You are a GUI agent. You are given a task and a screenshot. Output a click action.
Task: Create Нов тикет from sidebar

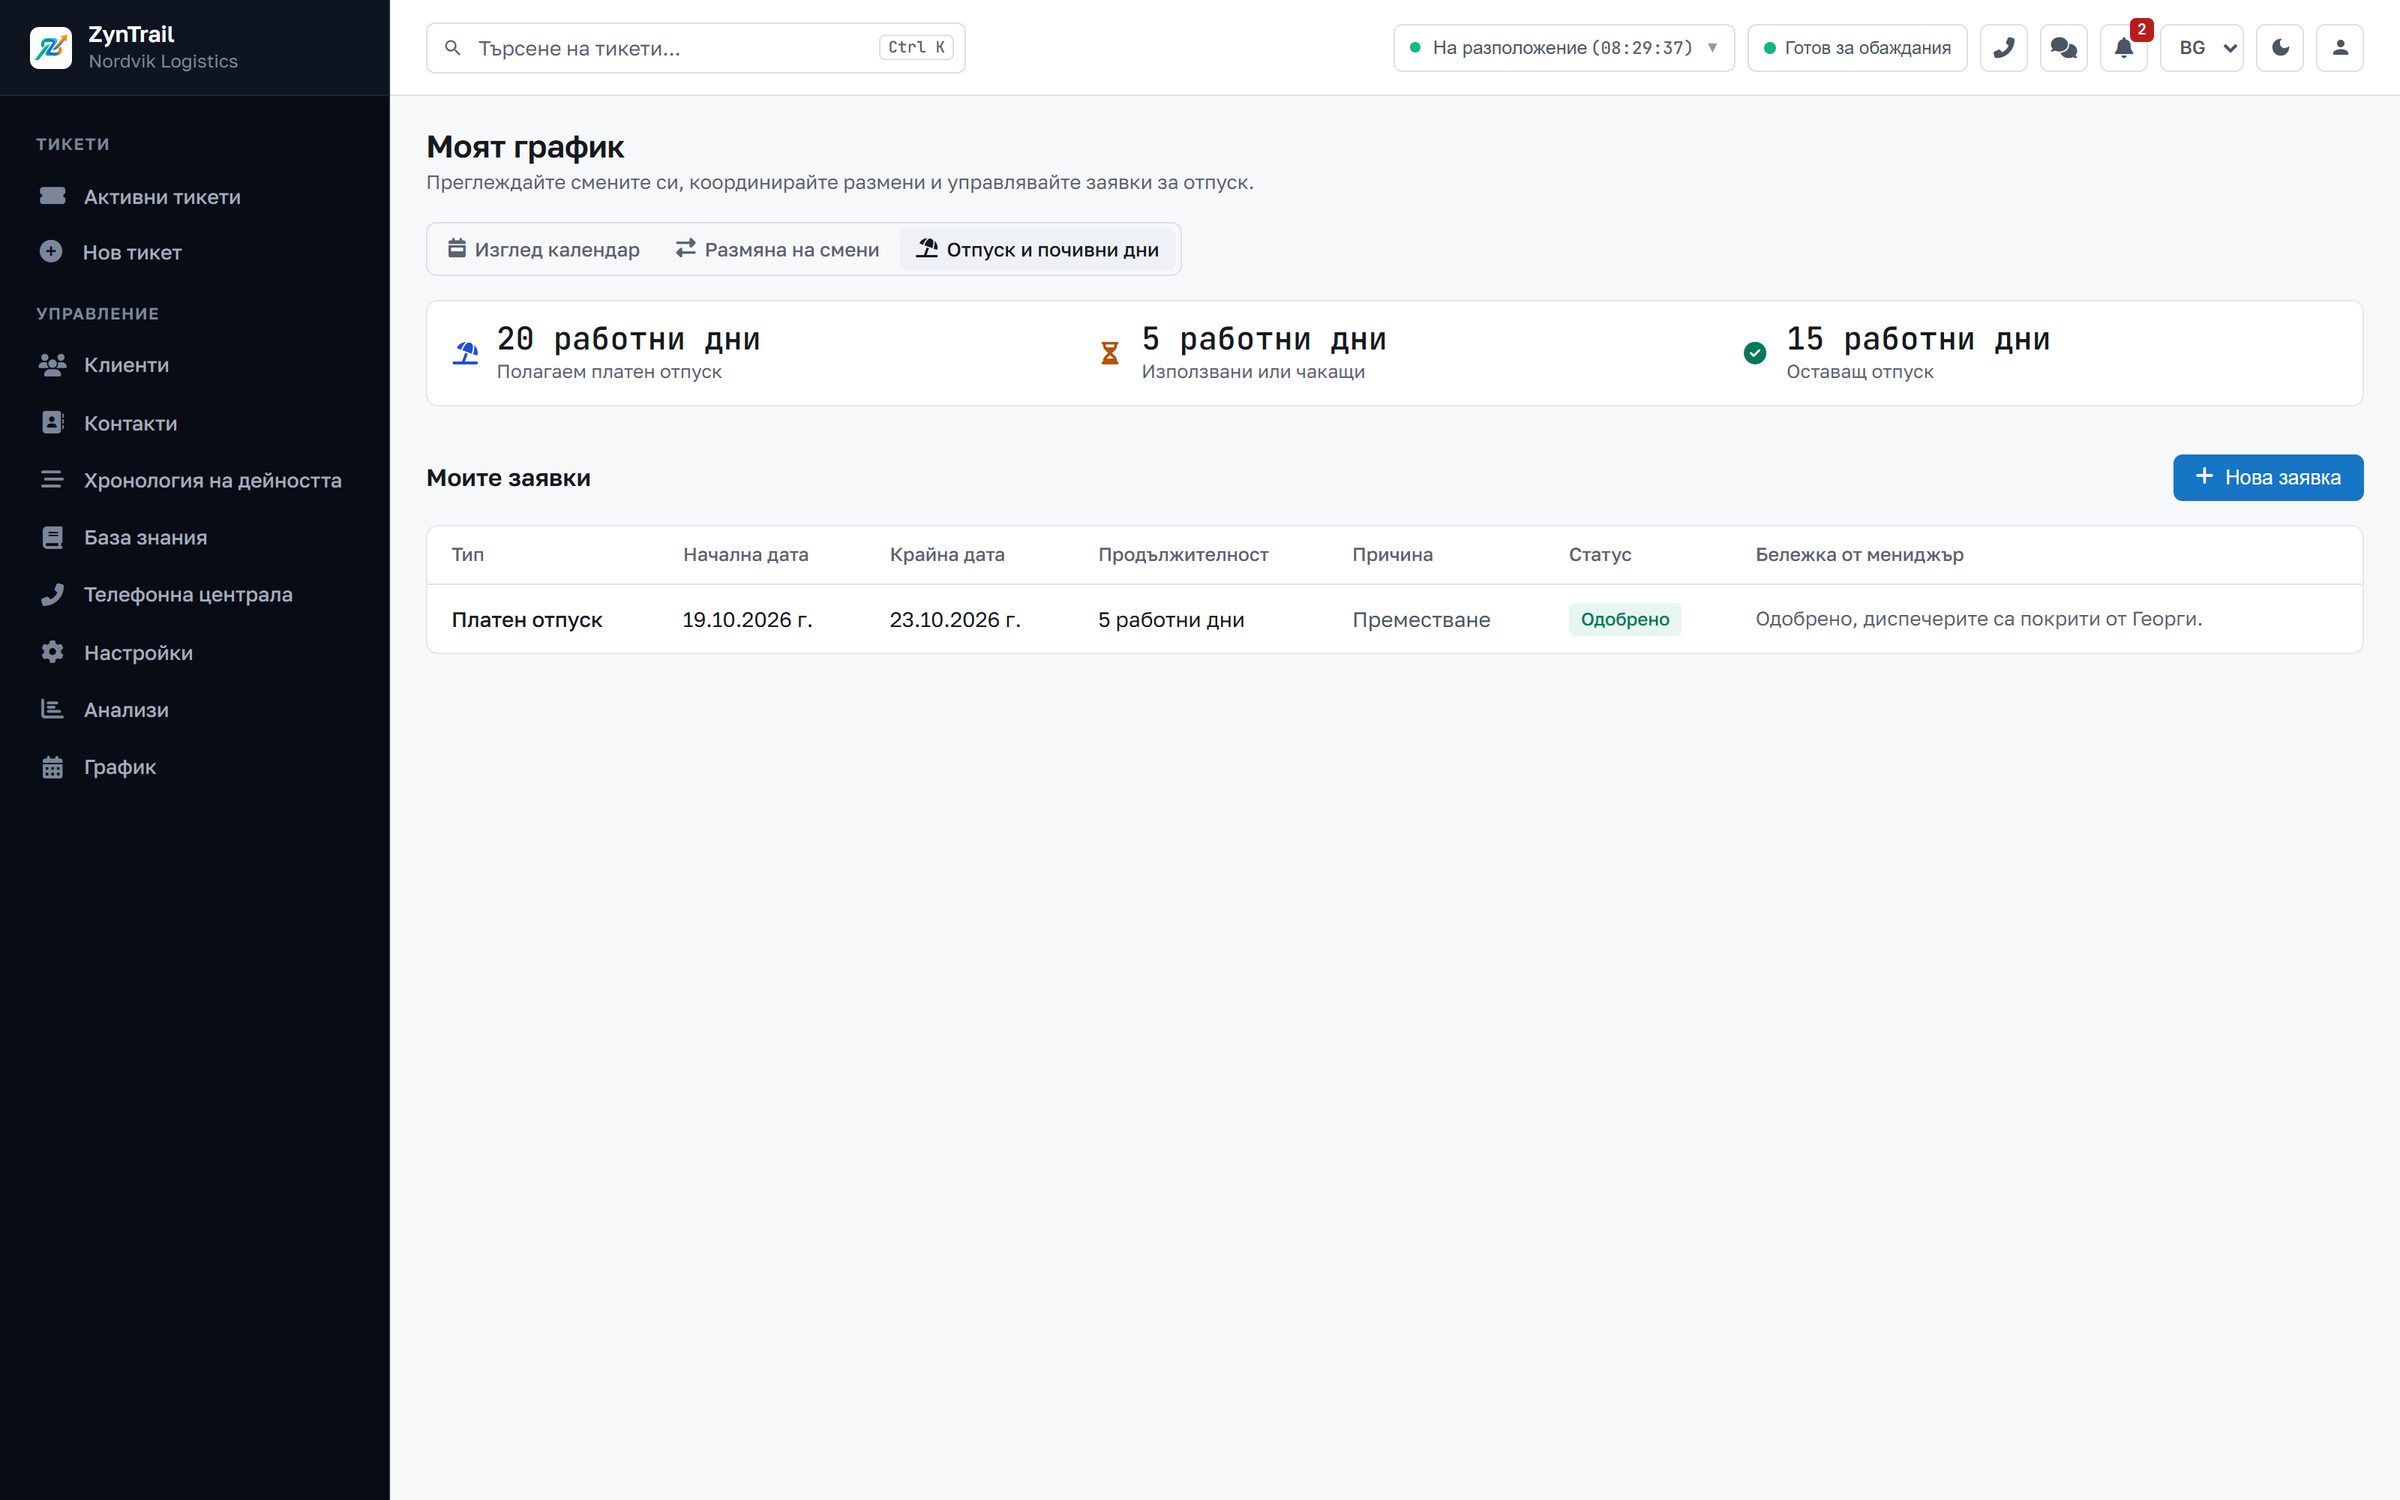tap(194, 252)
